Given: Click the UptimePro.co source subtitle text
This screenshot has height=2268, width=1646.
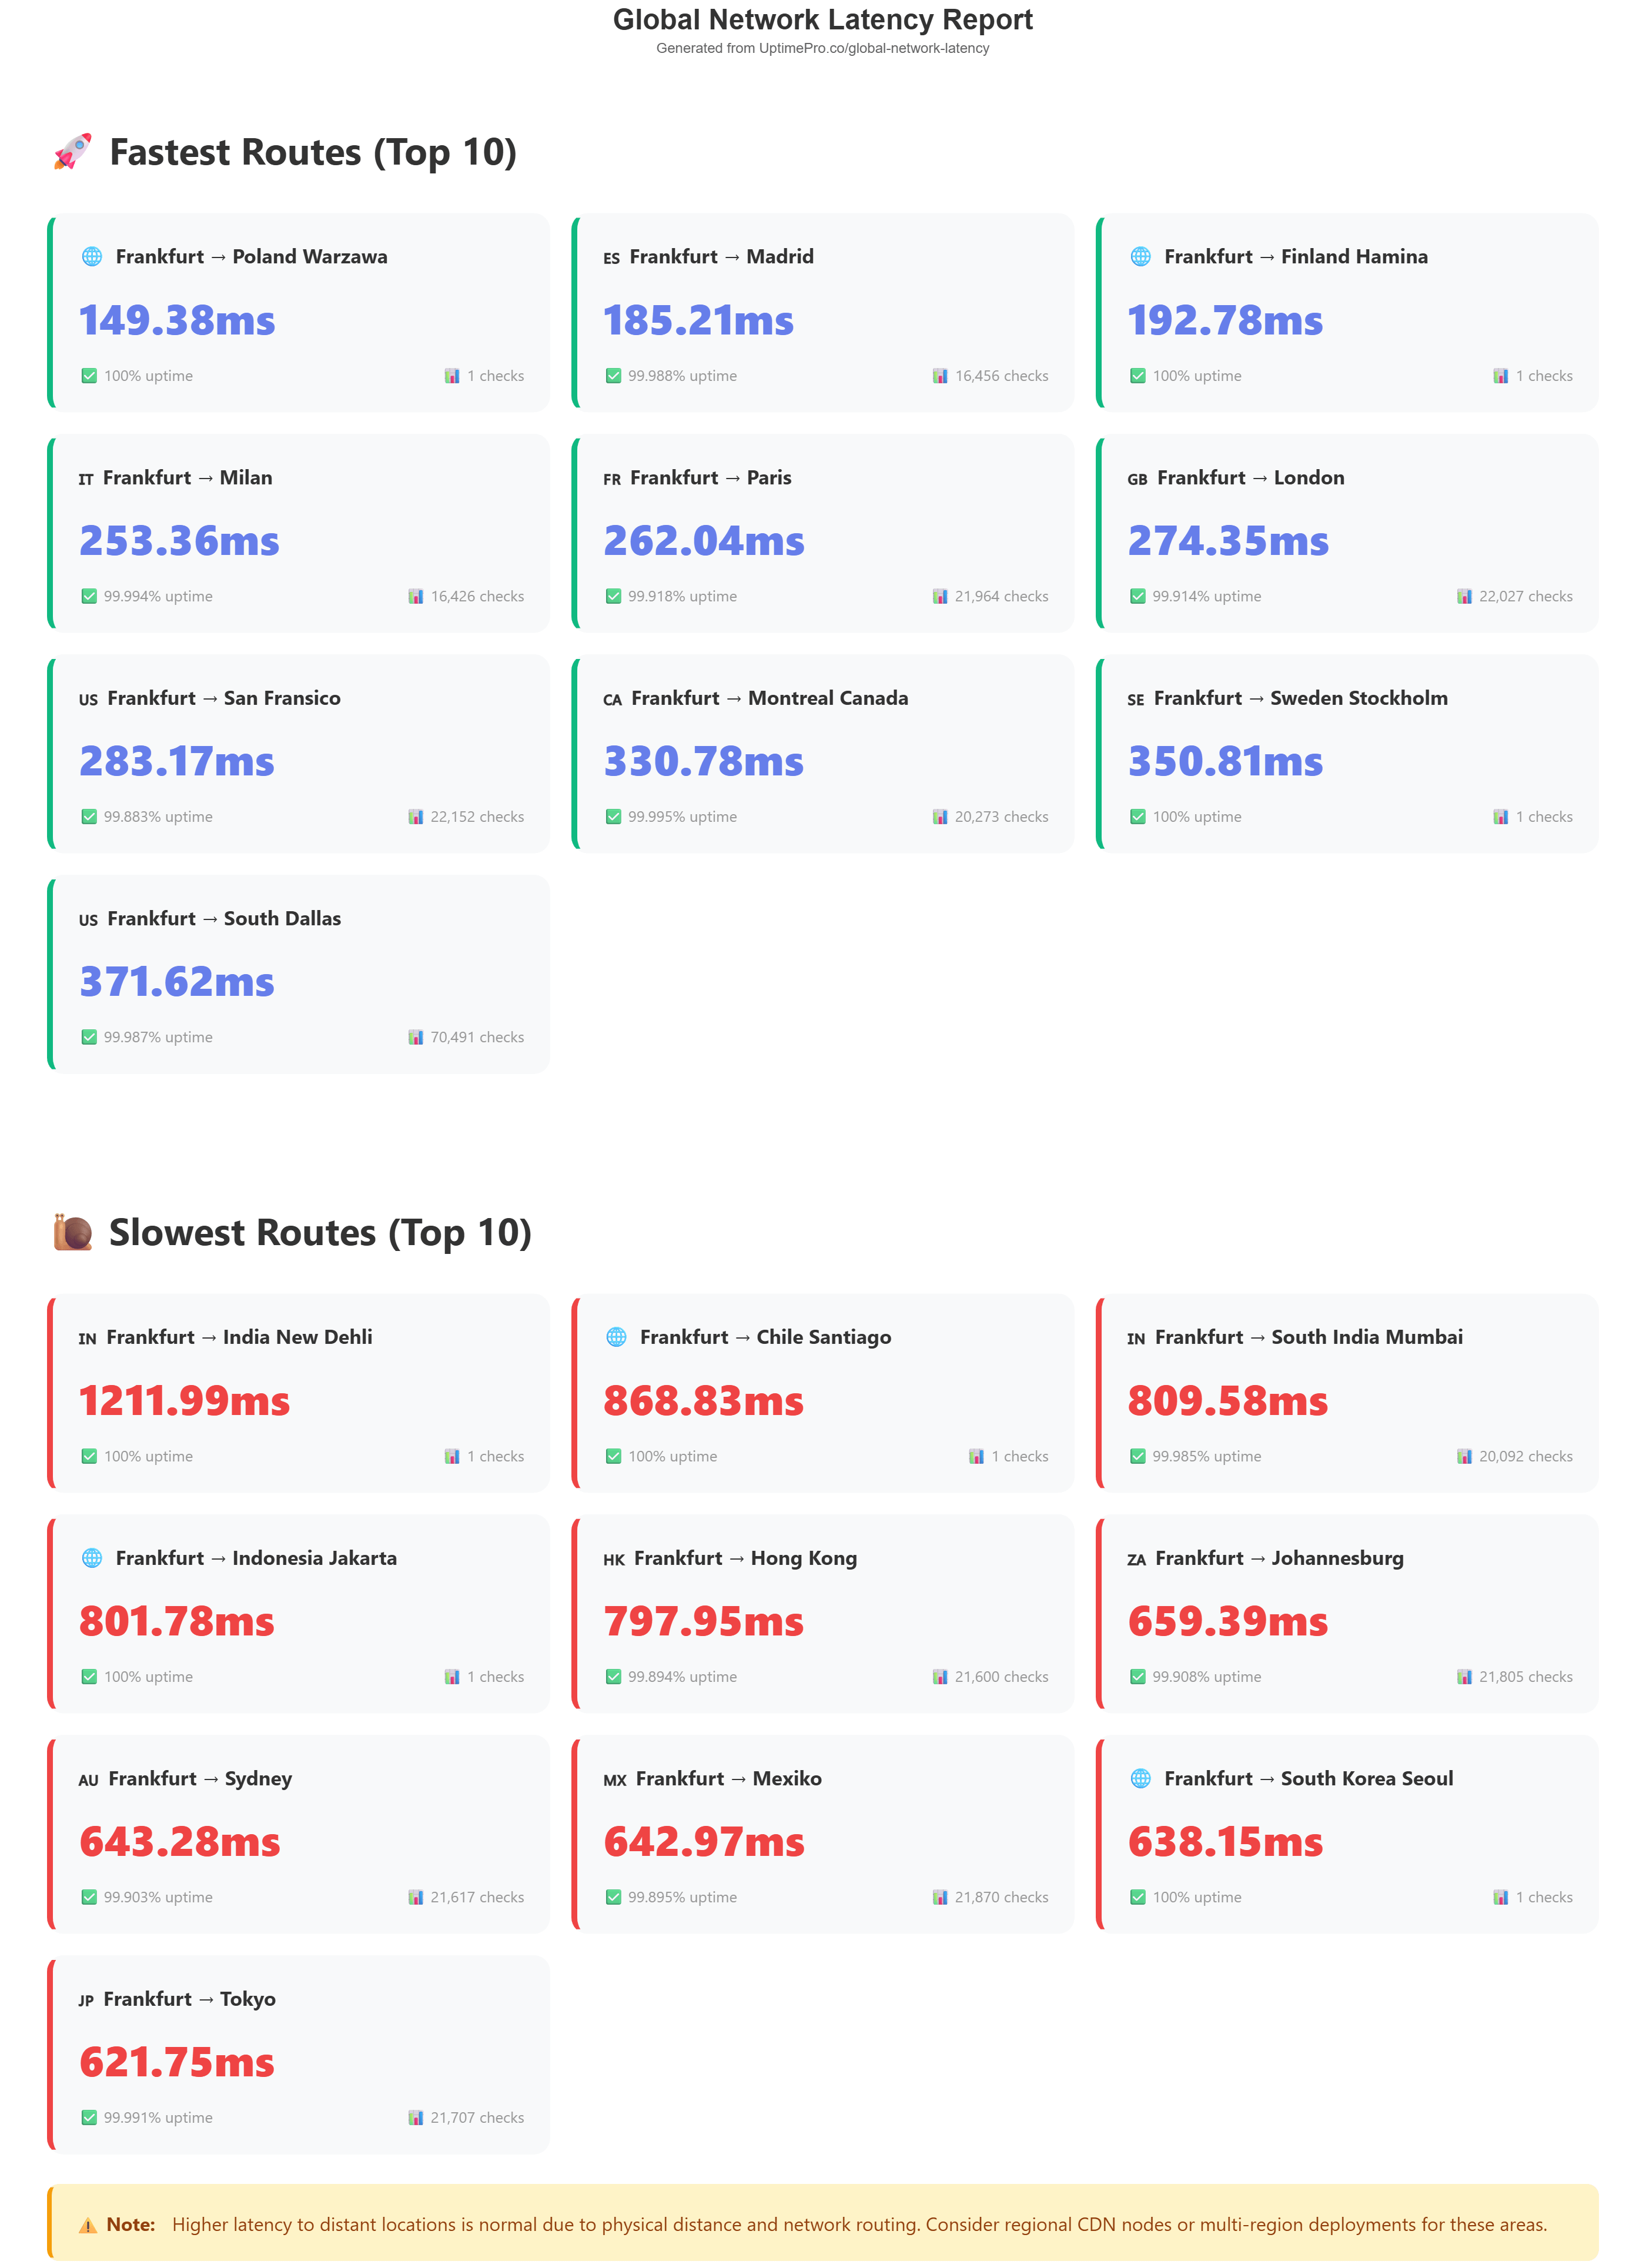Looking at the screenshot, I should pyautogui.click(x=822, y=48).
